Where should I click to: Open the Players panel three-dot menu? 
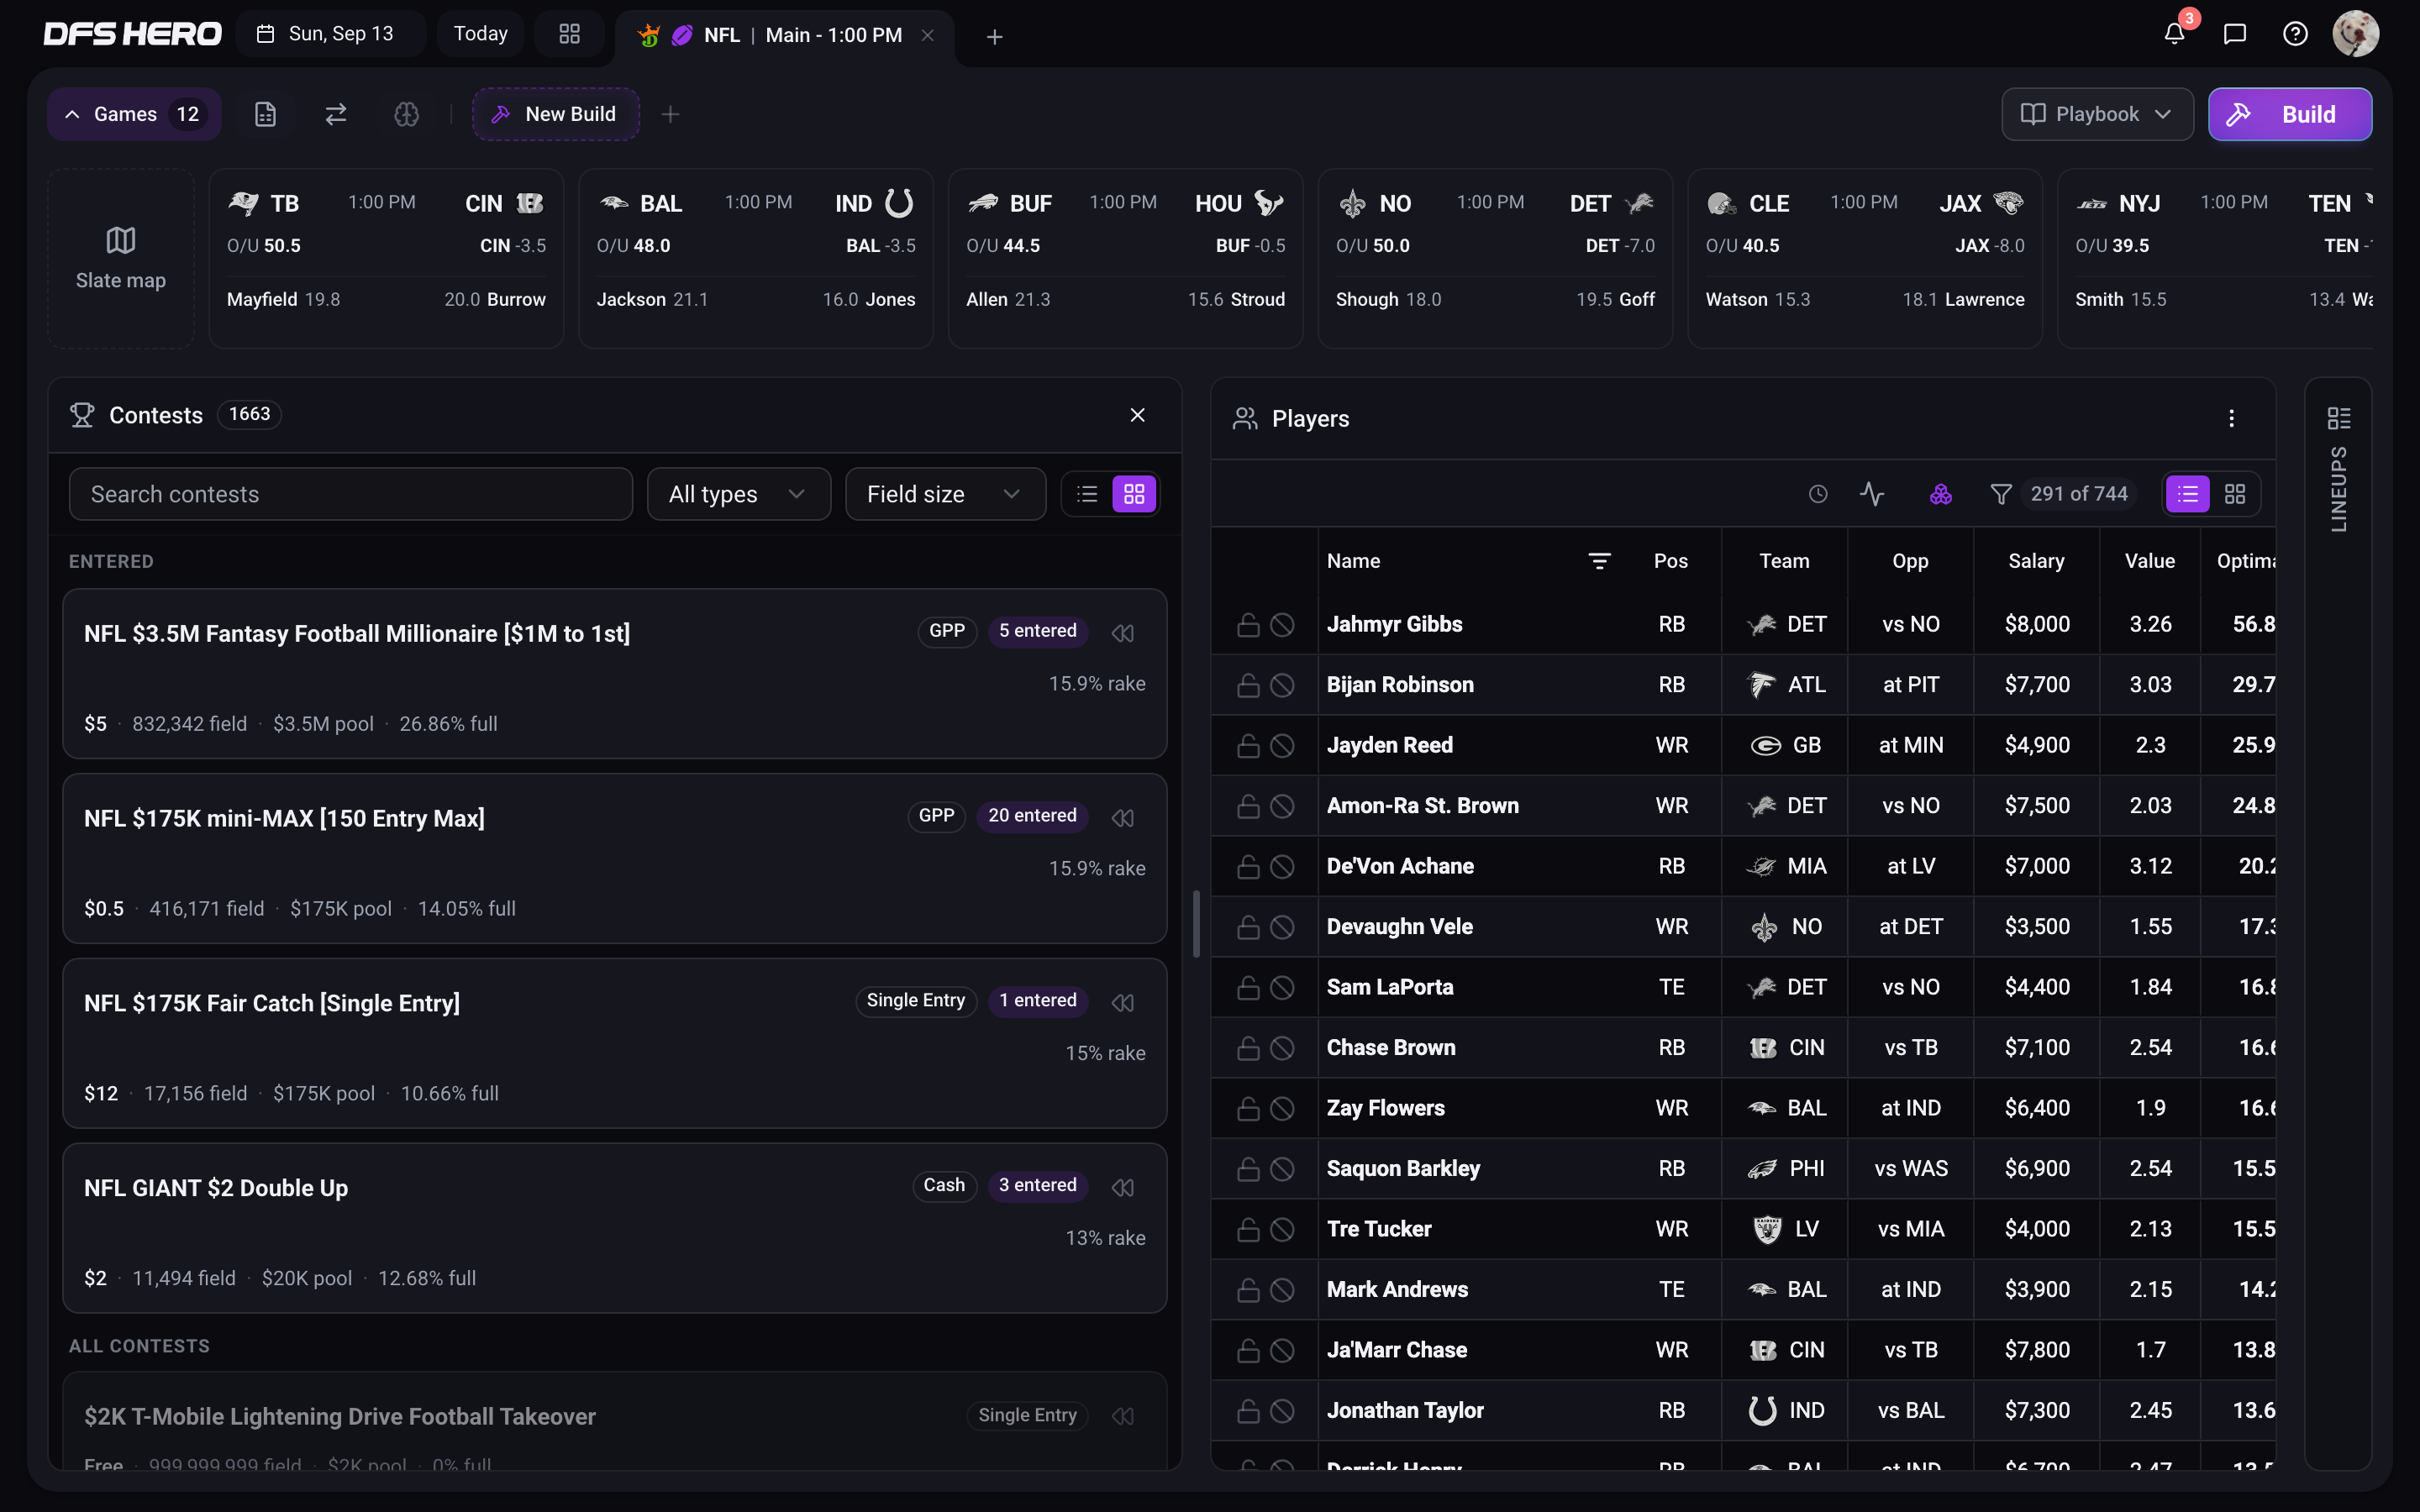point(2231,418)
